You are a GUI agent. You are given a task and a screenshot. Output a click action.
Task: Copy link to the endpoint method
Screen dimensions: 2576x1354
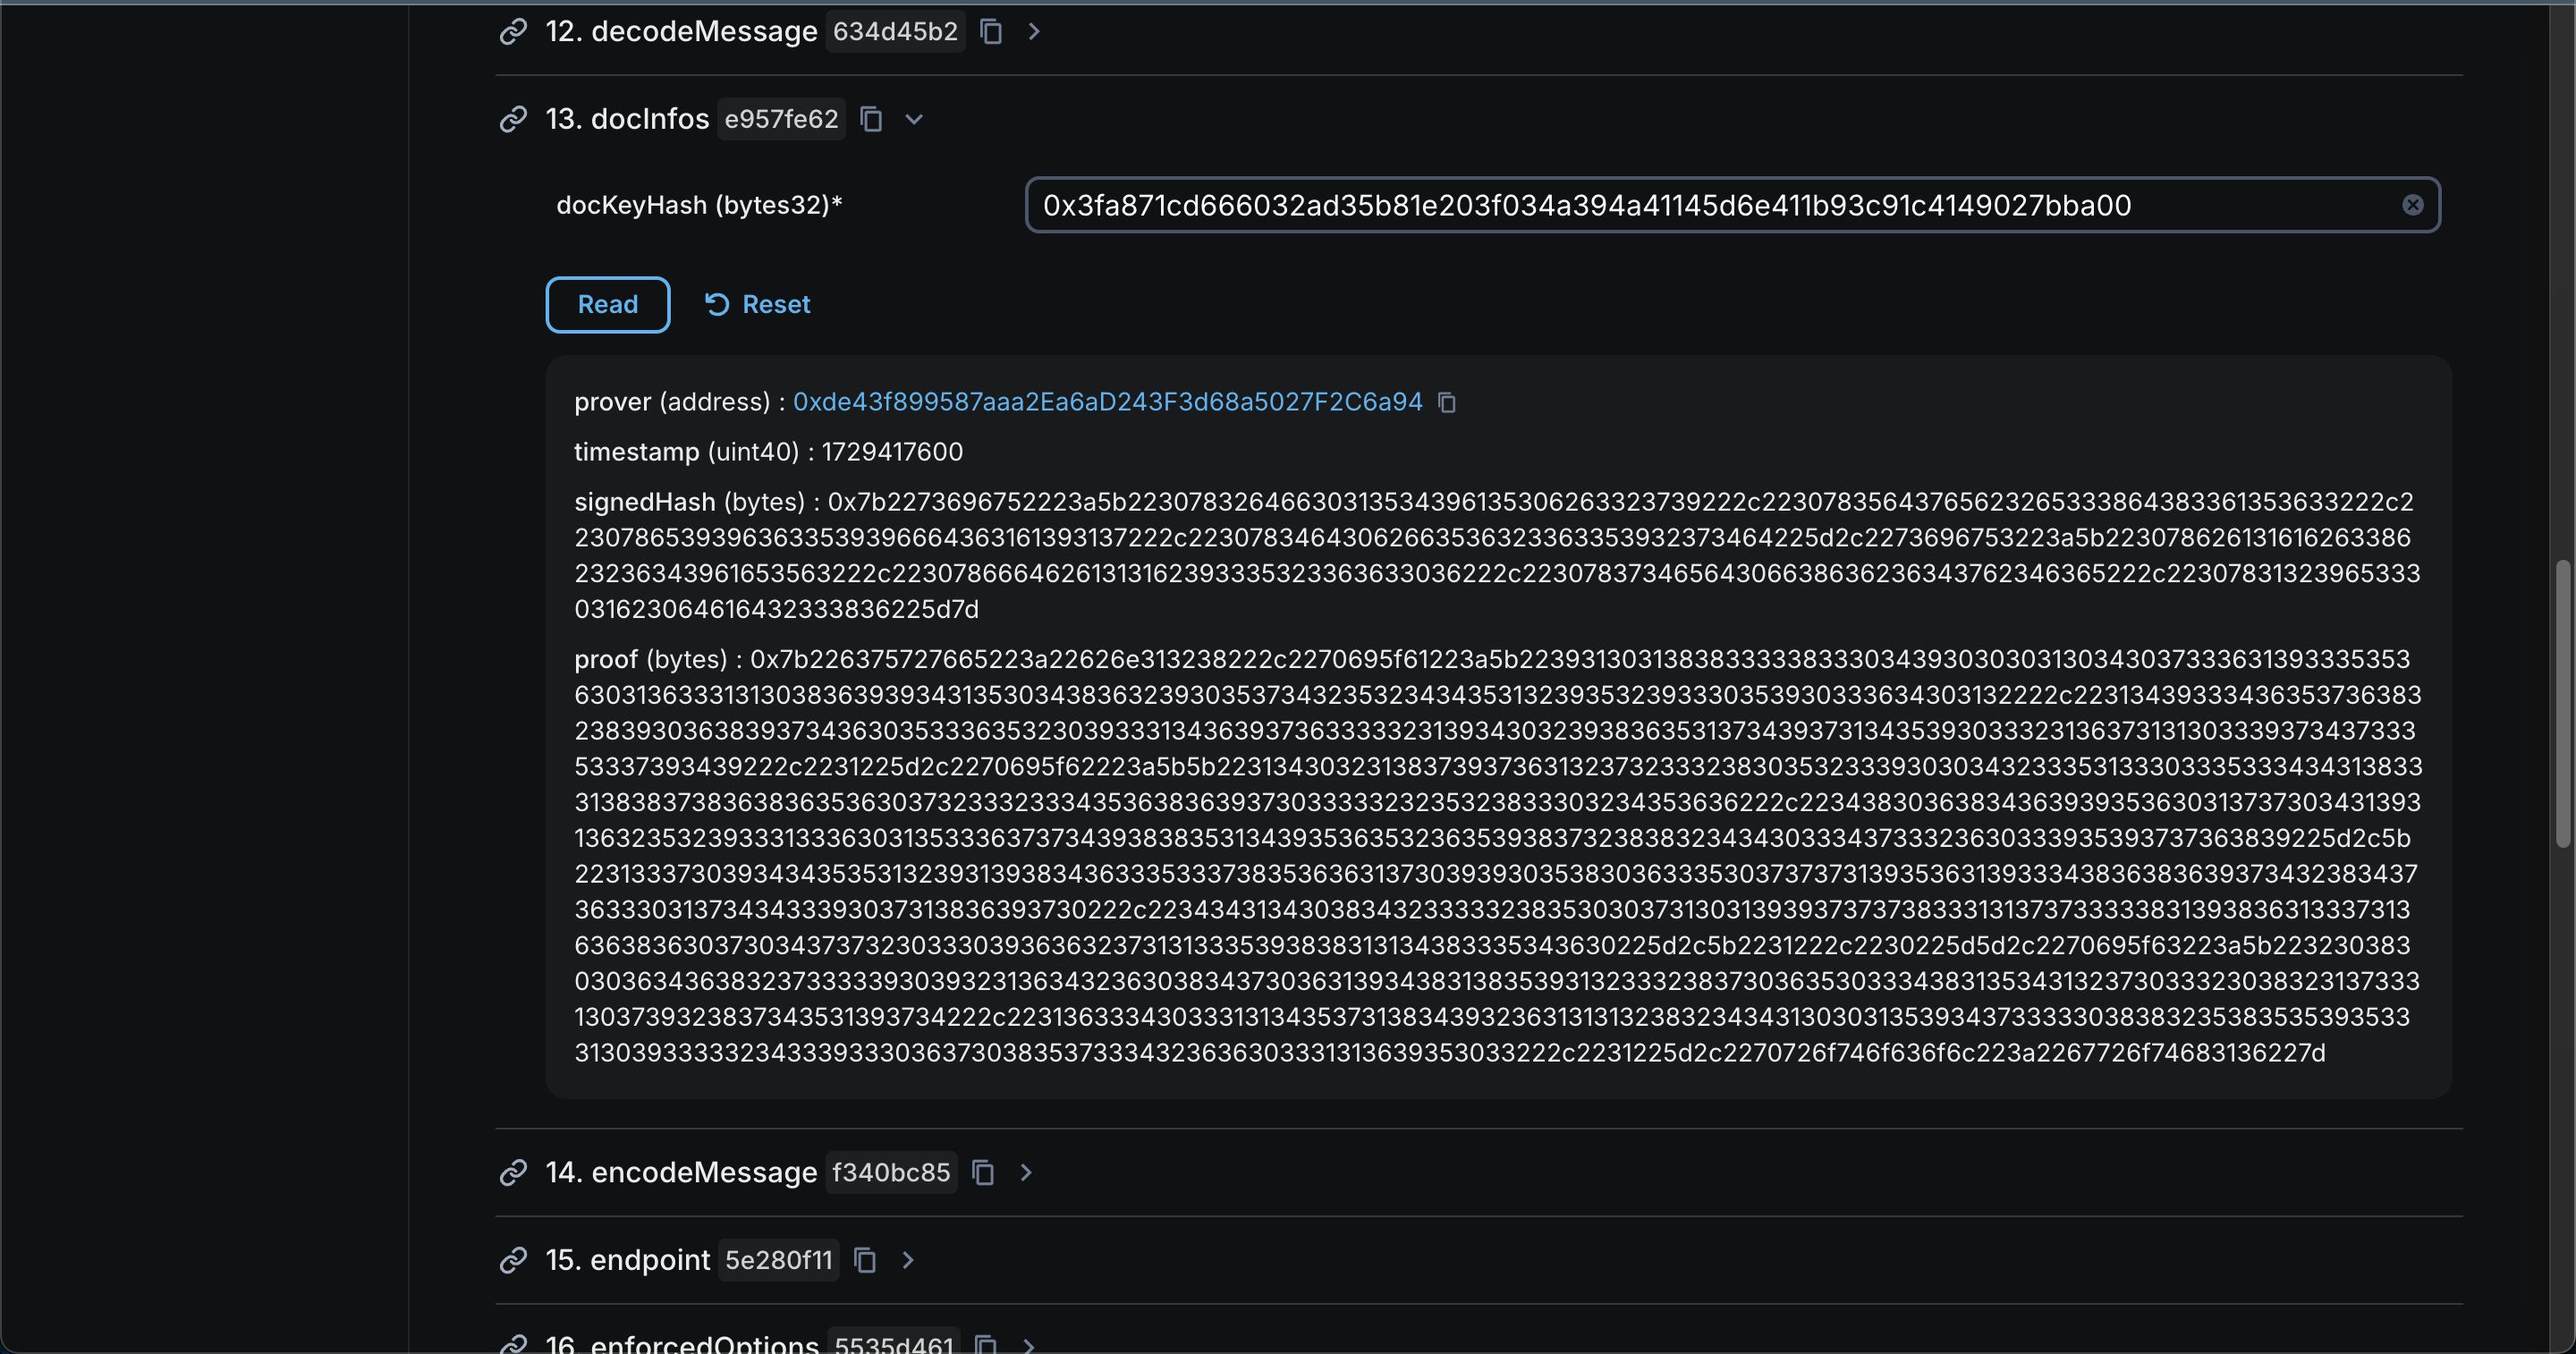(x=513, y=1260)
